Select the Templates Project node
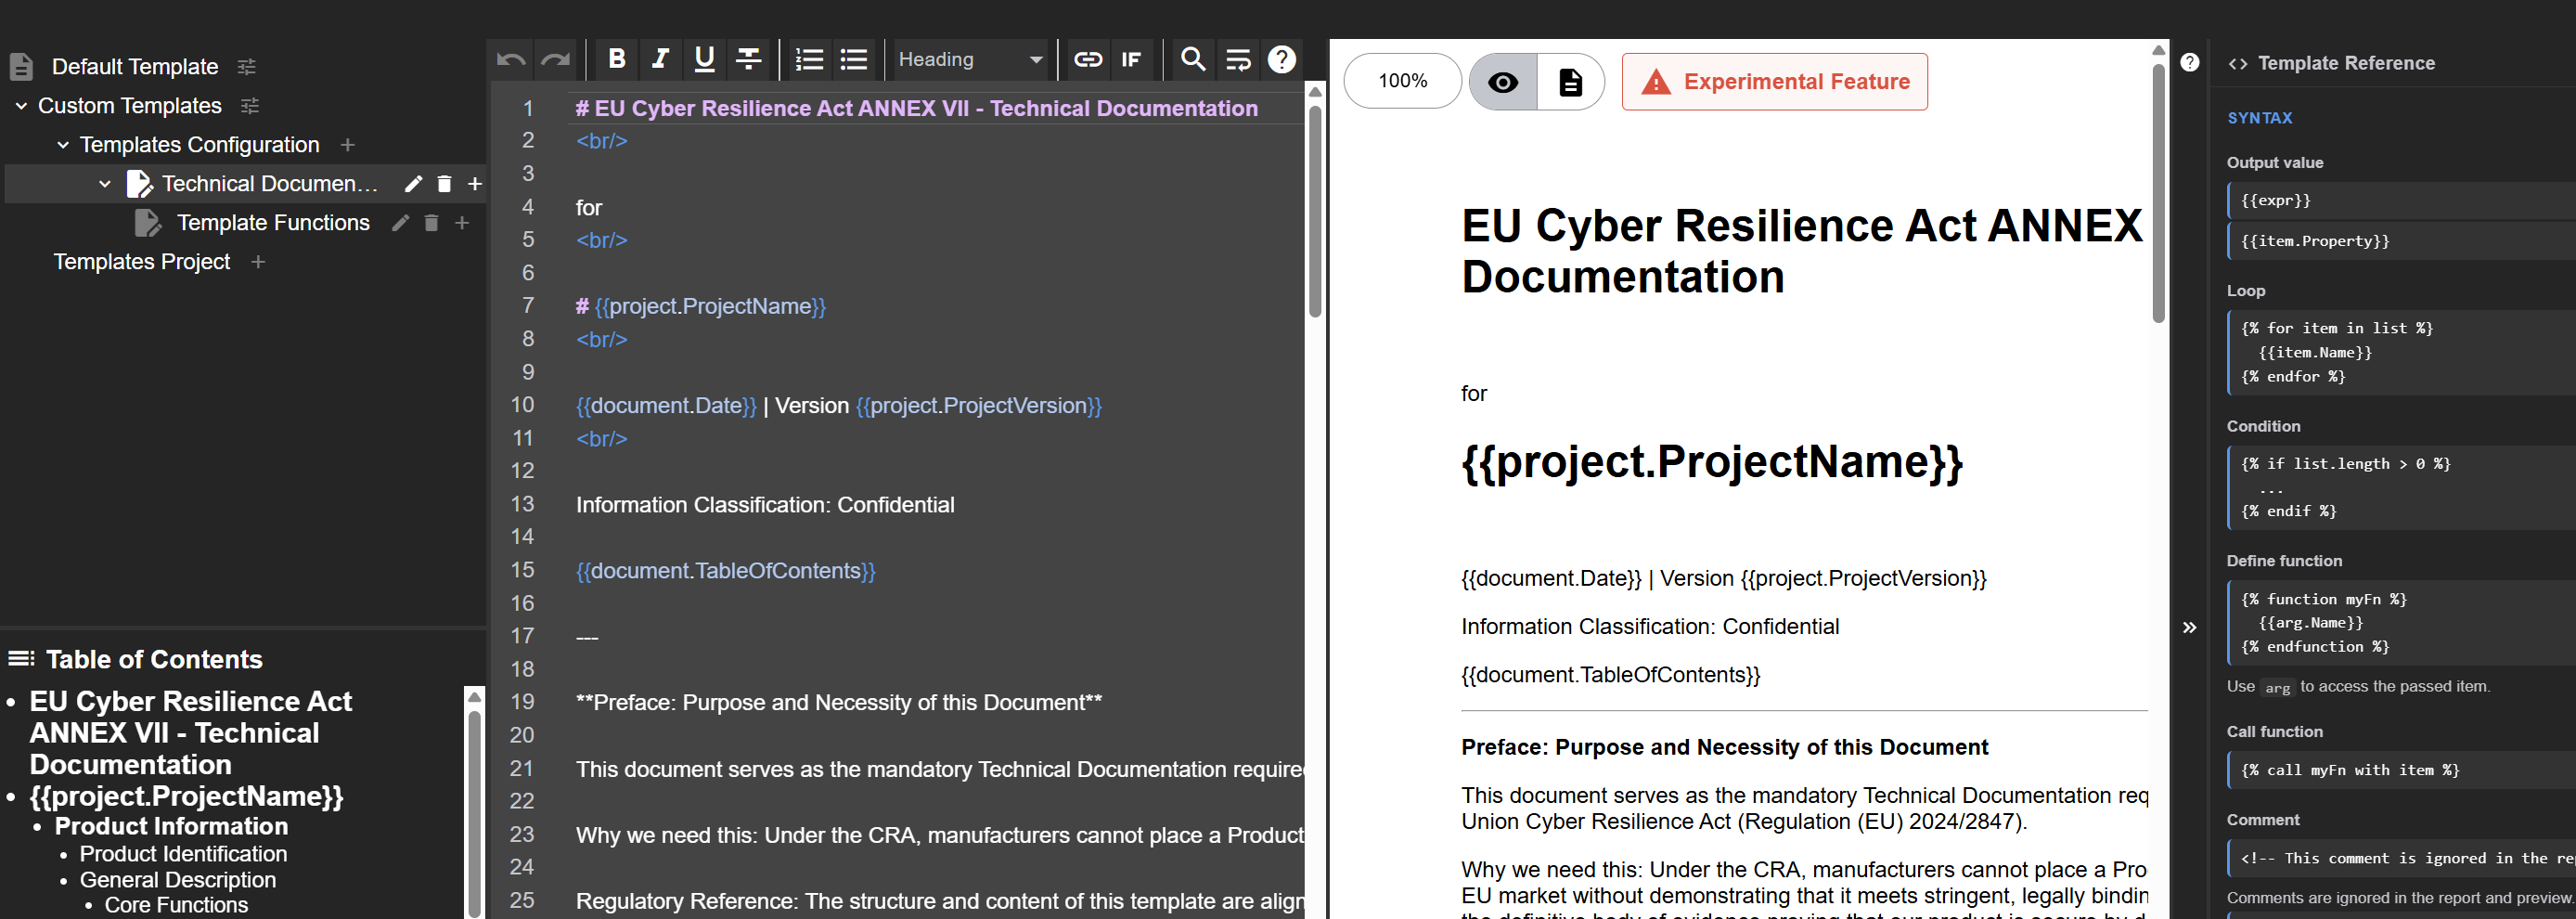Screen dimensions: 2576x919 (x=142, y=262)
